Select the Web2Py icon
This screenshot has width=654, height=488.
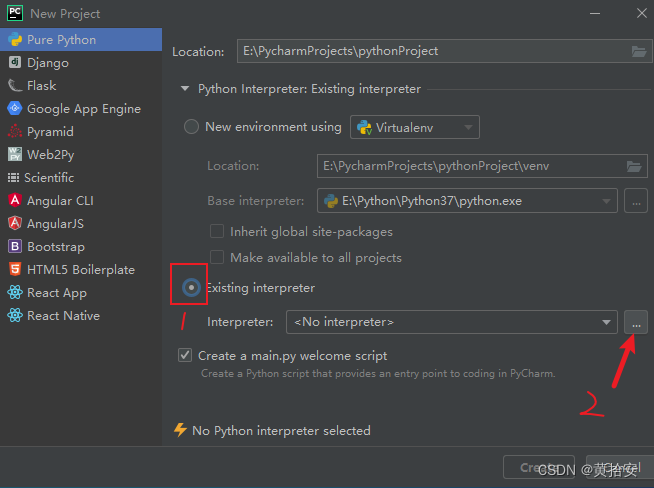15,154
